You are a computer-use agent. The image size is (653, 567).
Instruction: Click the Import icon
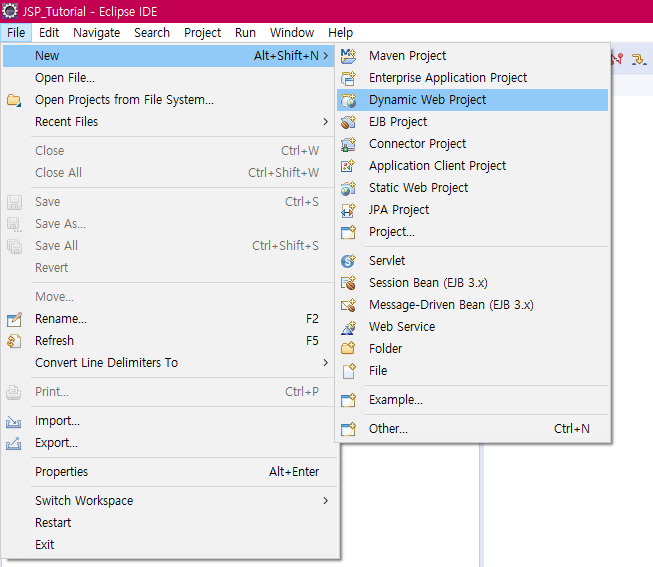click(x=14, y=422)
